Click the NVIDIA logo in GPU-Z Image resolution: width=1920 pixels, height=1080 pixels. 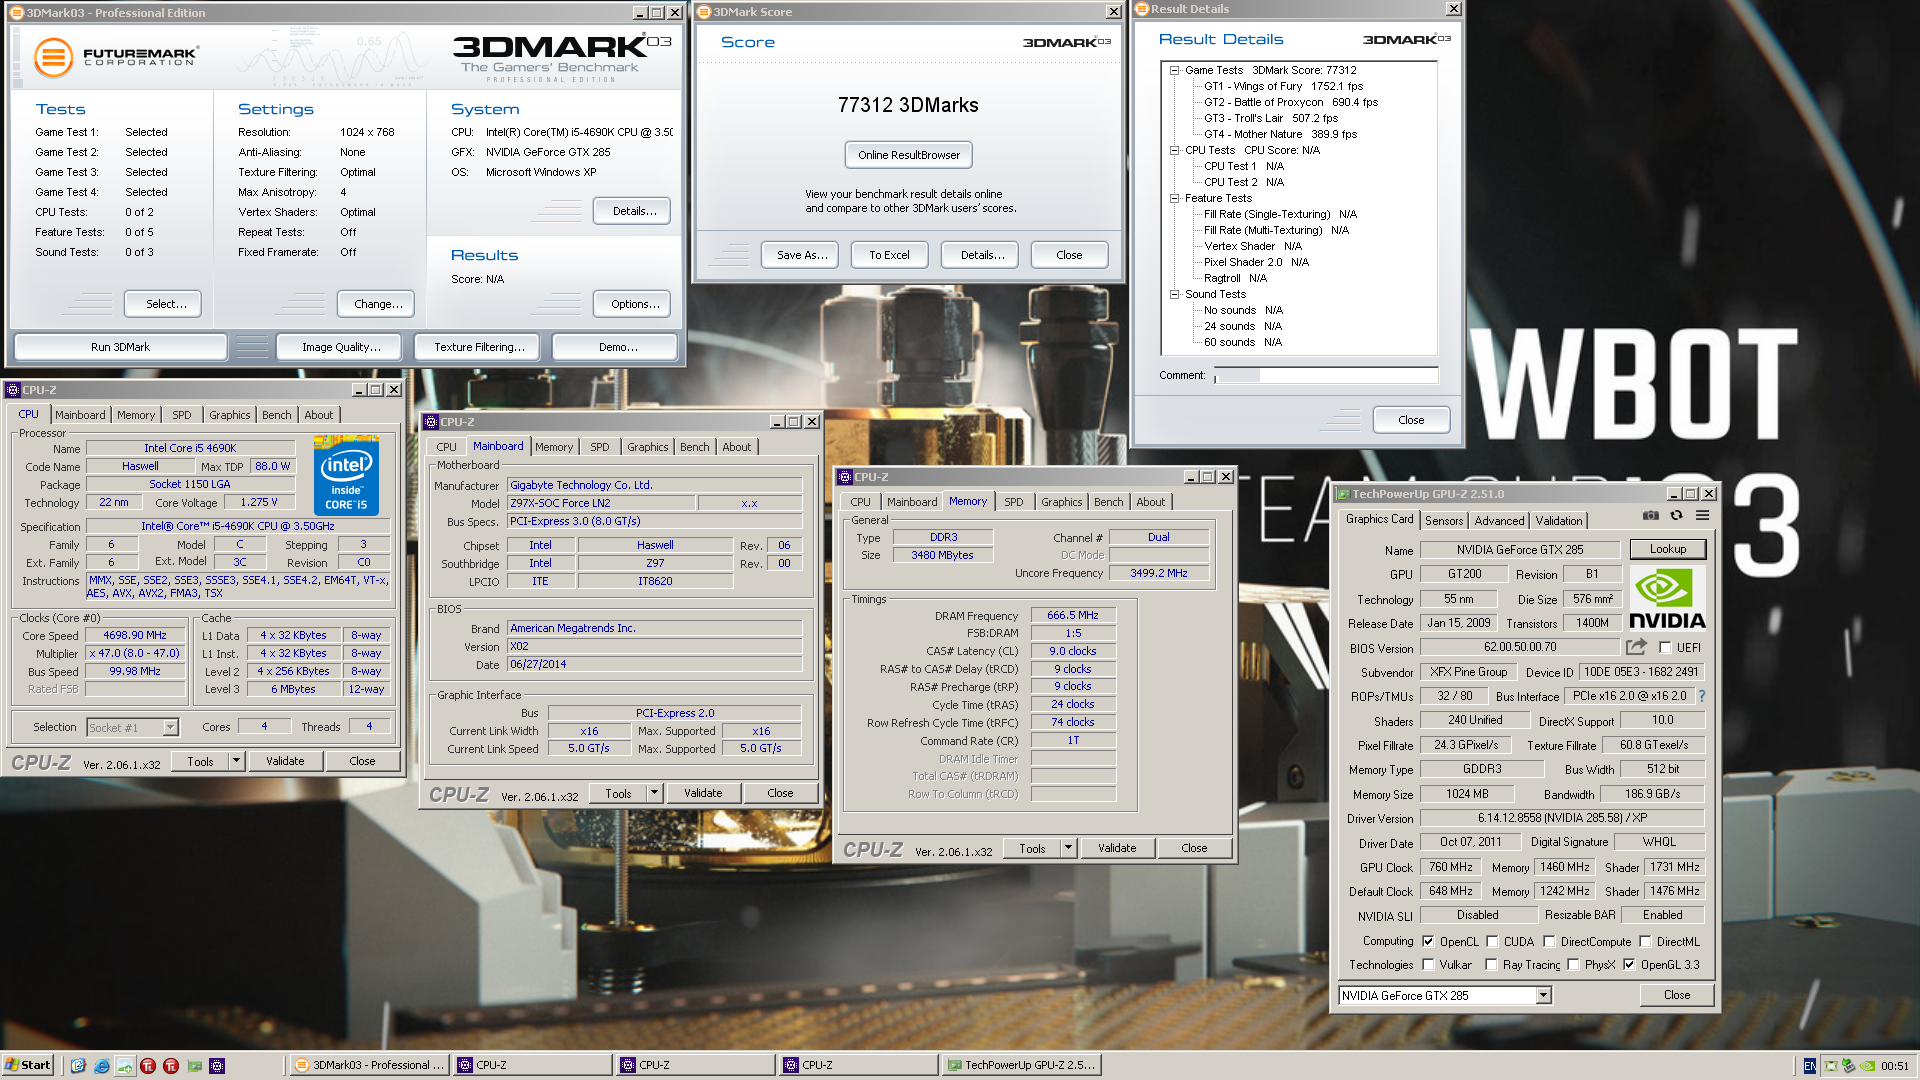[1667, 598]
